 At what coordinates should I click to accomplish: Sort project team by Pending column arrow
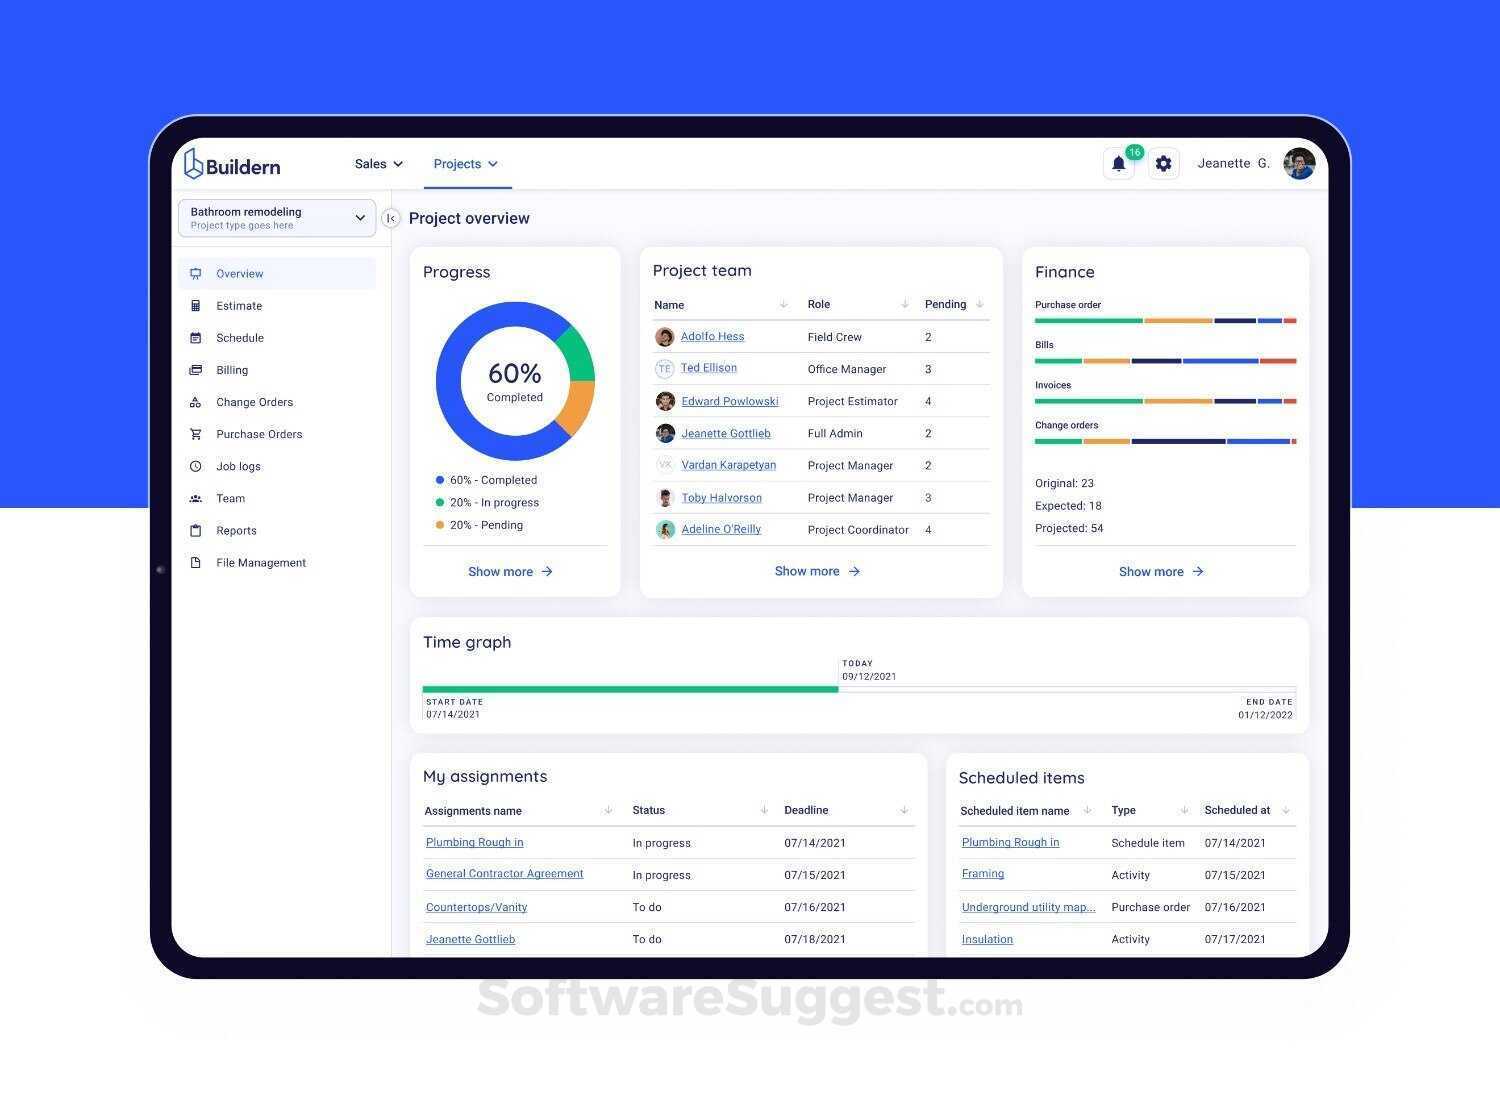click(980, 304)
